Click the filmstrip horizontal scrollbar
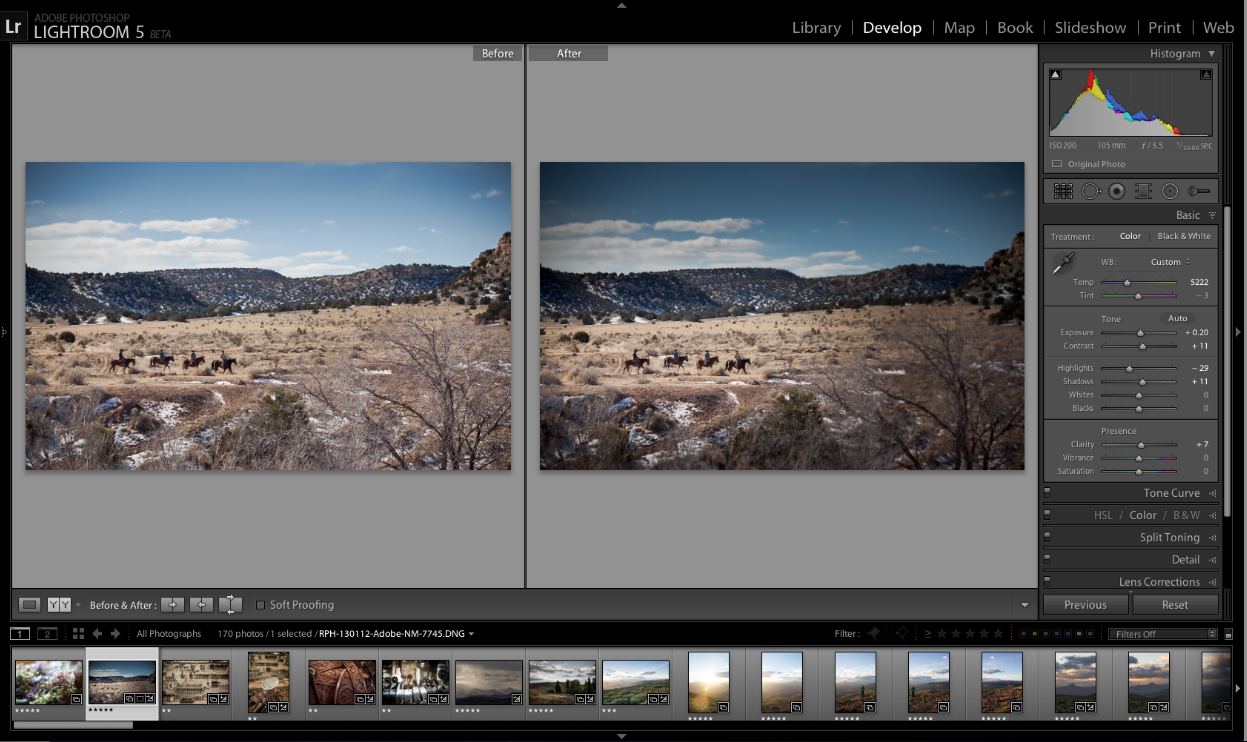The height and width of the screenshot is (742, 1247). pos(72,725)
